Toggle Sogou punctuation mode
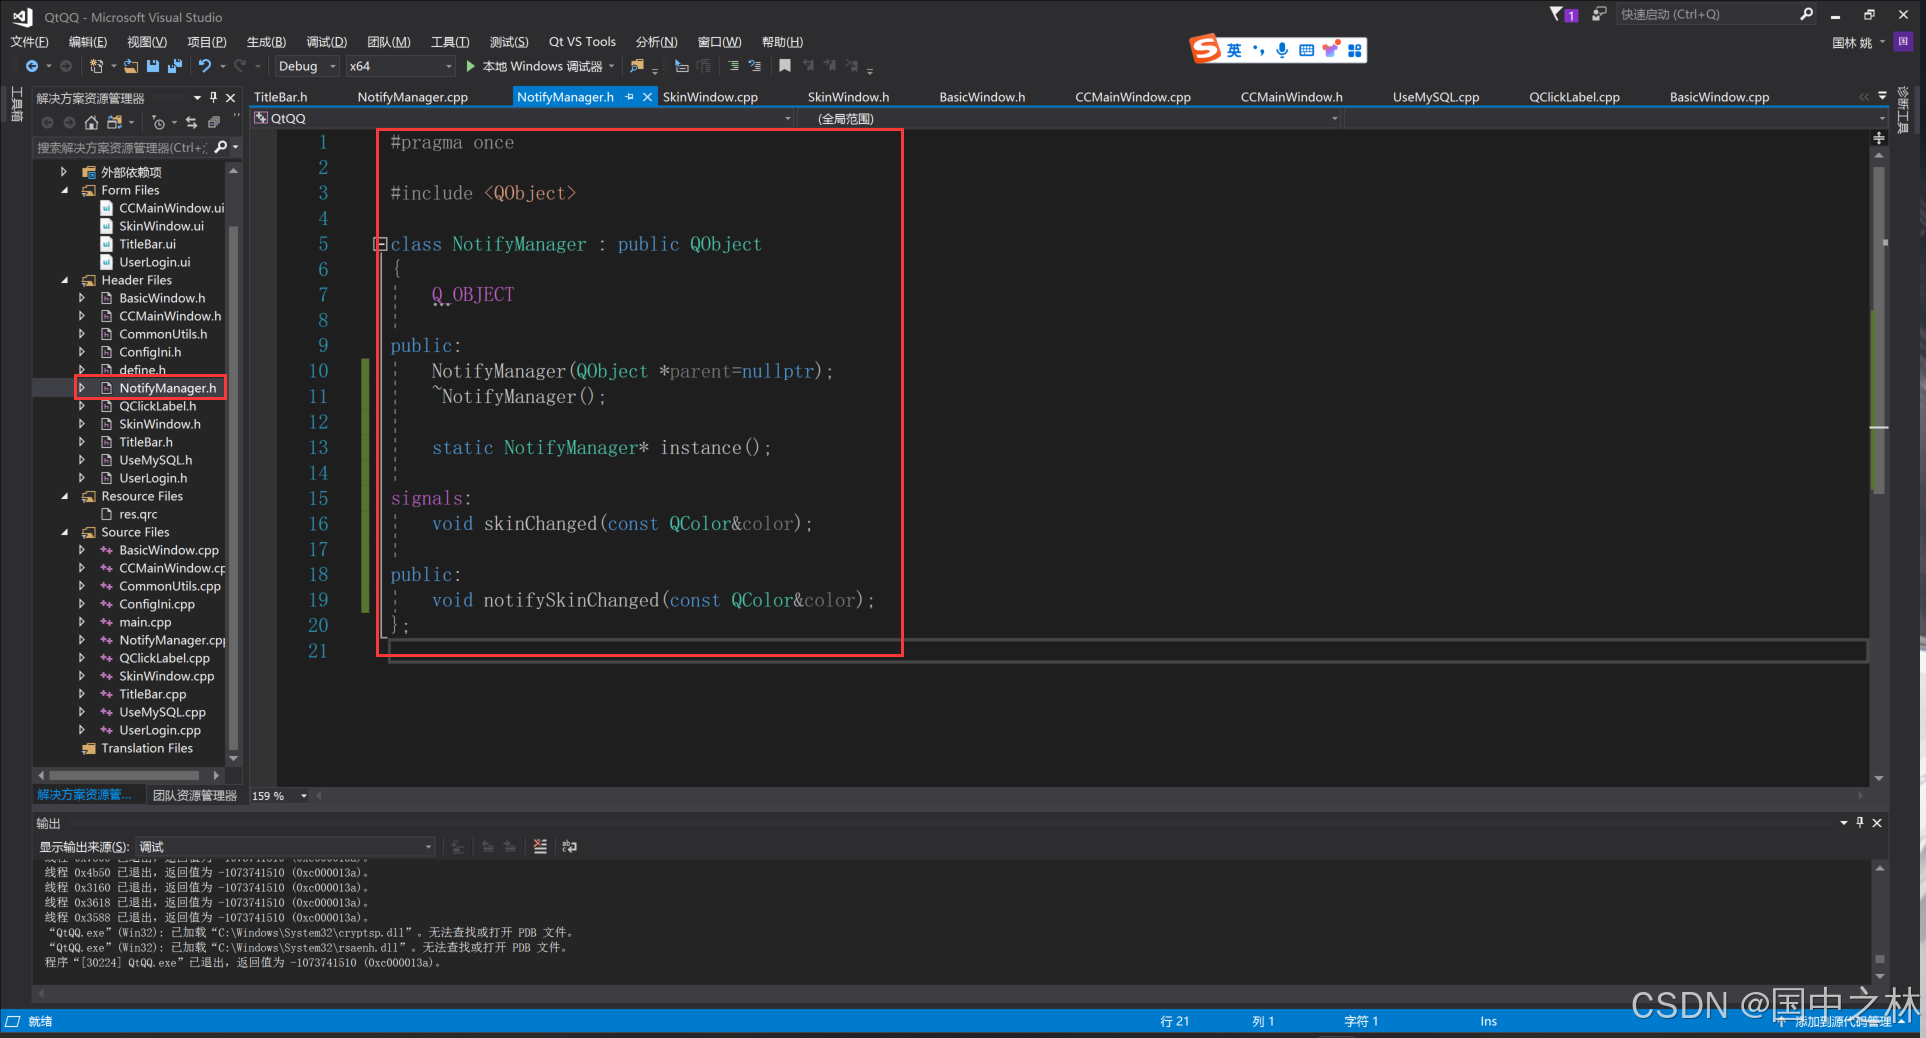The image size is (1926, 1038). (1258, 50)
